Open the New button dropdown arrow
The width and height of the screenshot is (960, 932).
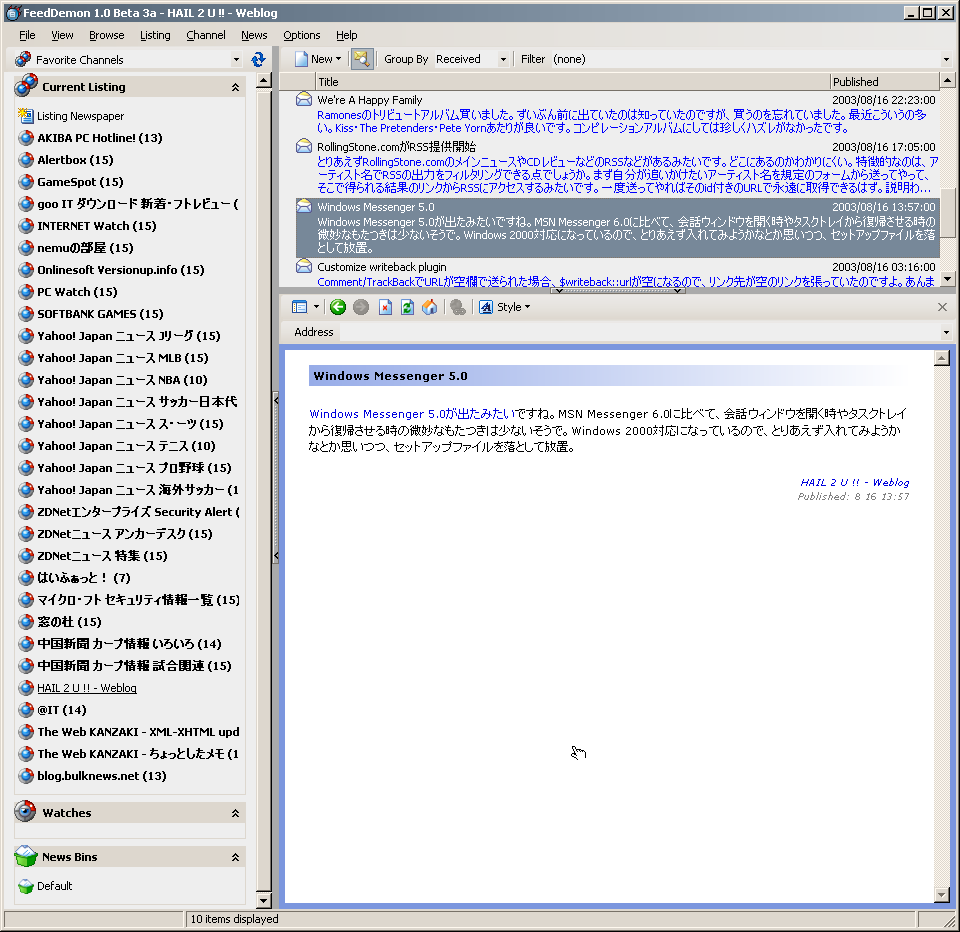(339, 59)
